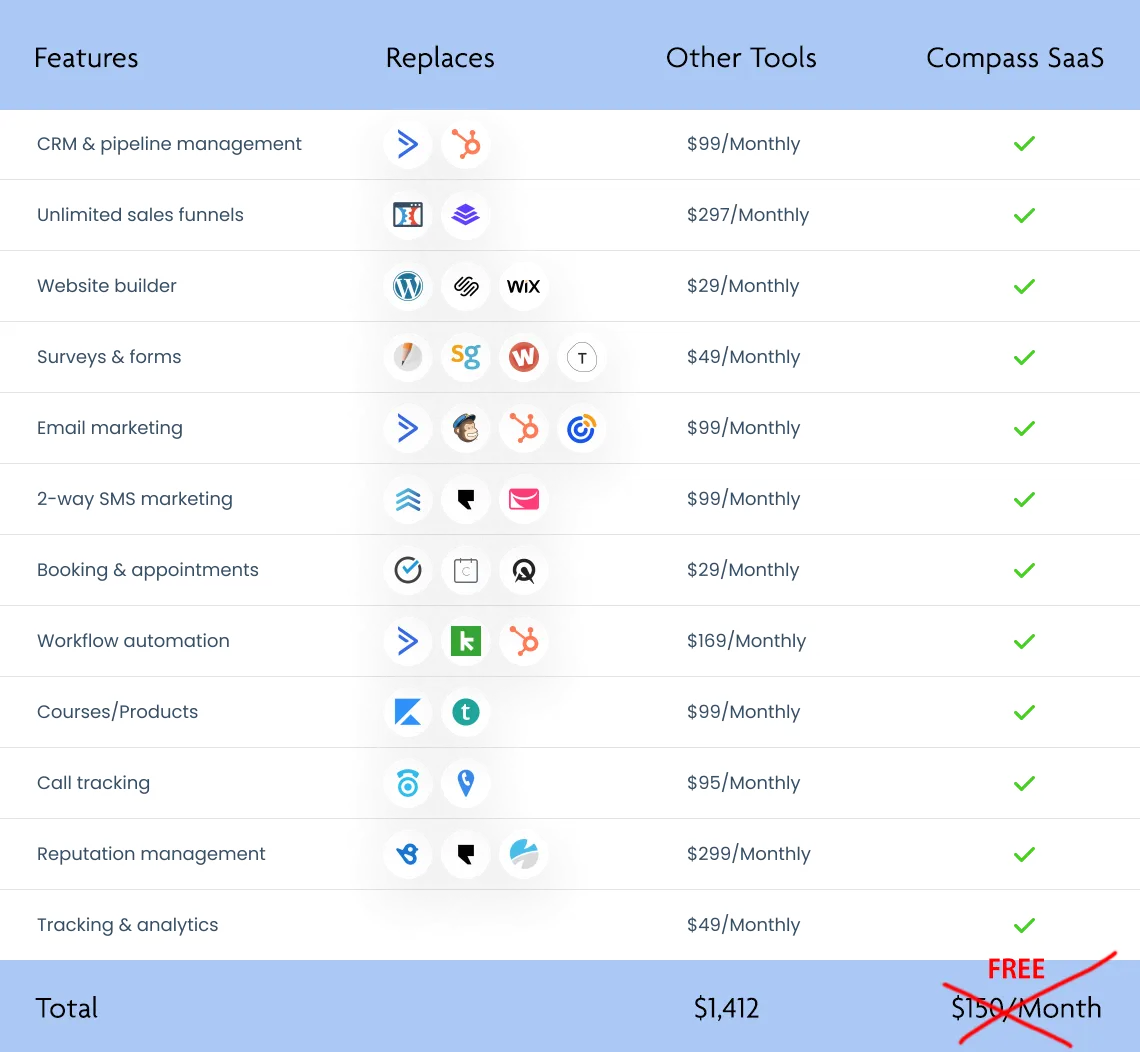This screenshot has width=1140, height=1052.
Task: Click green checkmark for Website builder
Action: click(x=1024, y=286)
